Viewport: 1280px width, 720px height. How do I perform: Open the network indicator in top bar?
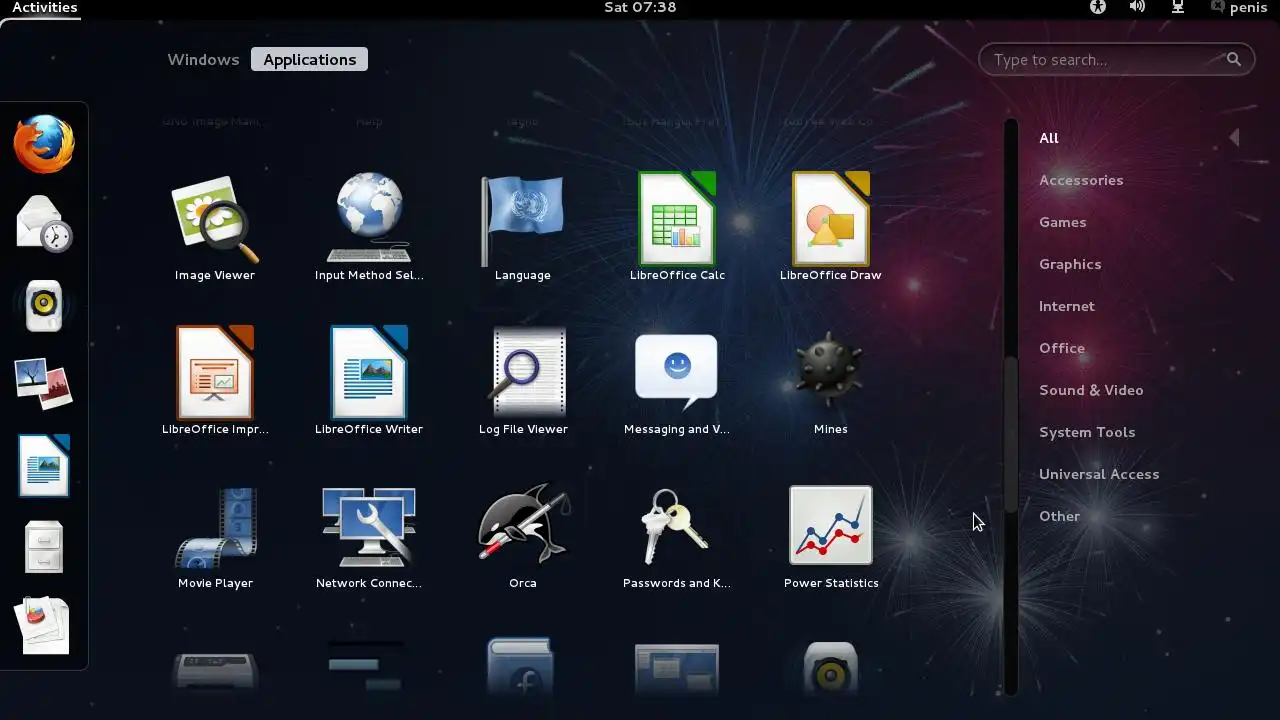1178,7
